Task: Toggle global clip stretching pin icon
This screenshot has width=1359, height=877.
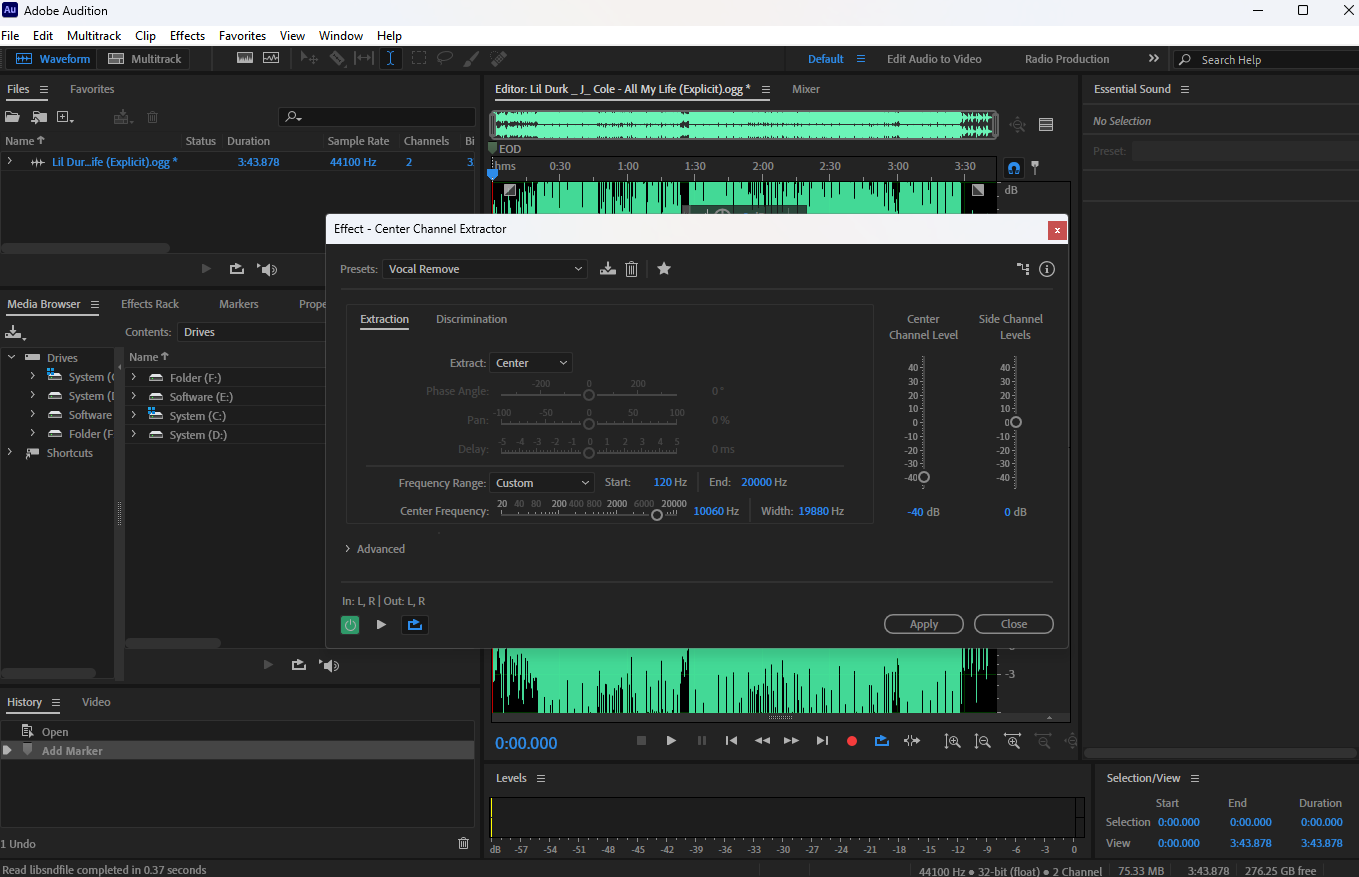Action: pos(1035,168)
